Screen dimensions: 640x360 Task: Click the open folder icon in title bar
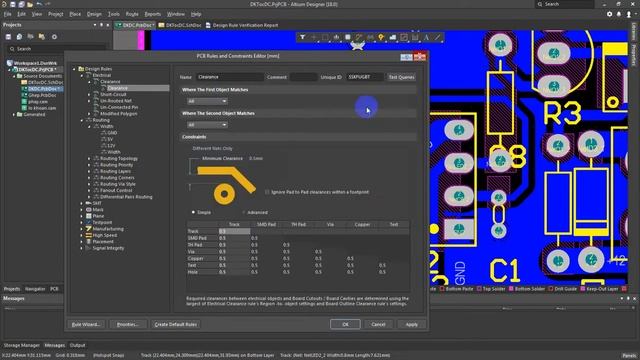(x=30, y=4)
